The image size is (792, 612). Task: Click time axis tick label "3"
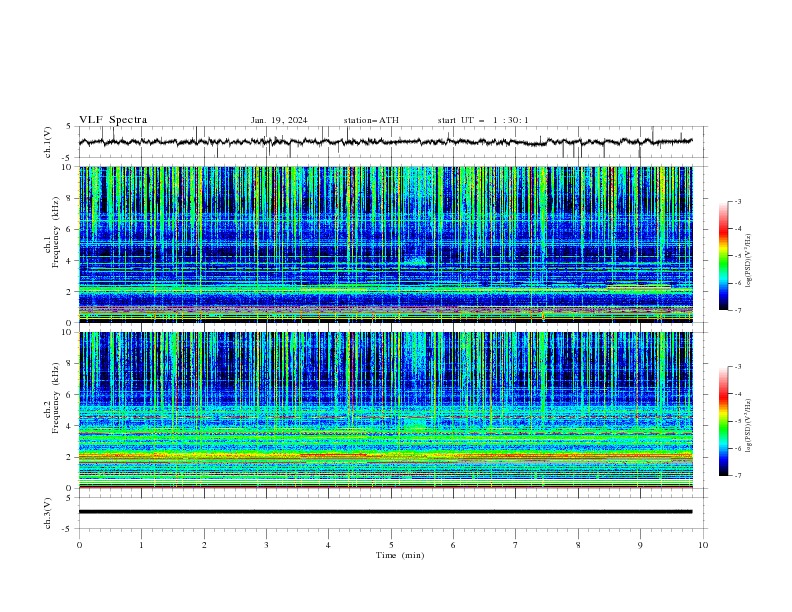[x=266, y=545]
